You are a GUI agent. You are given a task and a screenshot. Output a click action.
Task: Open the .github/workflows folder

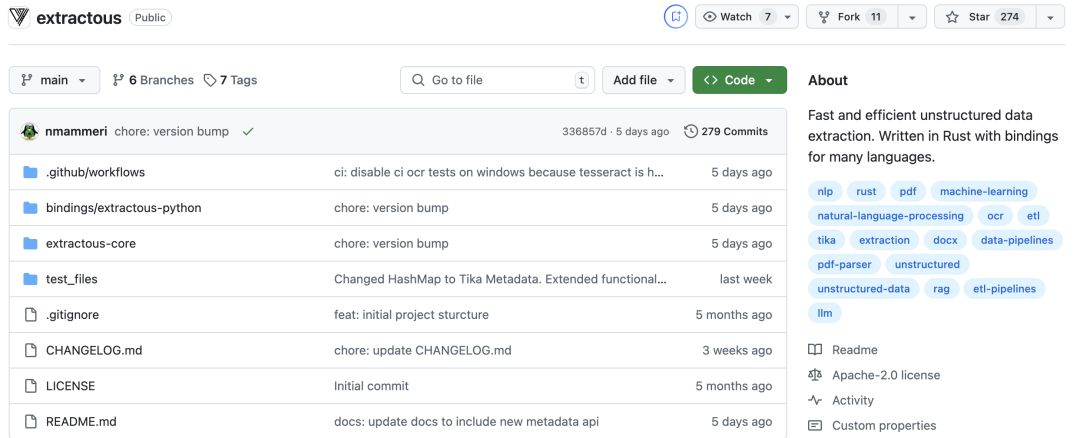click(95, 172)
